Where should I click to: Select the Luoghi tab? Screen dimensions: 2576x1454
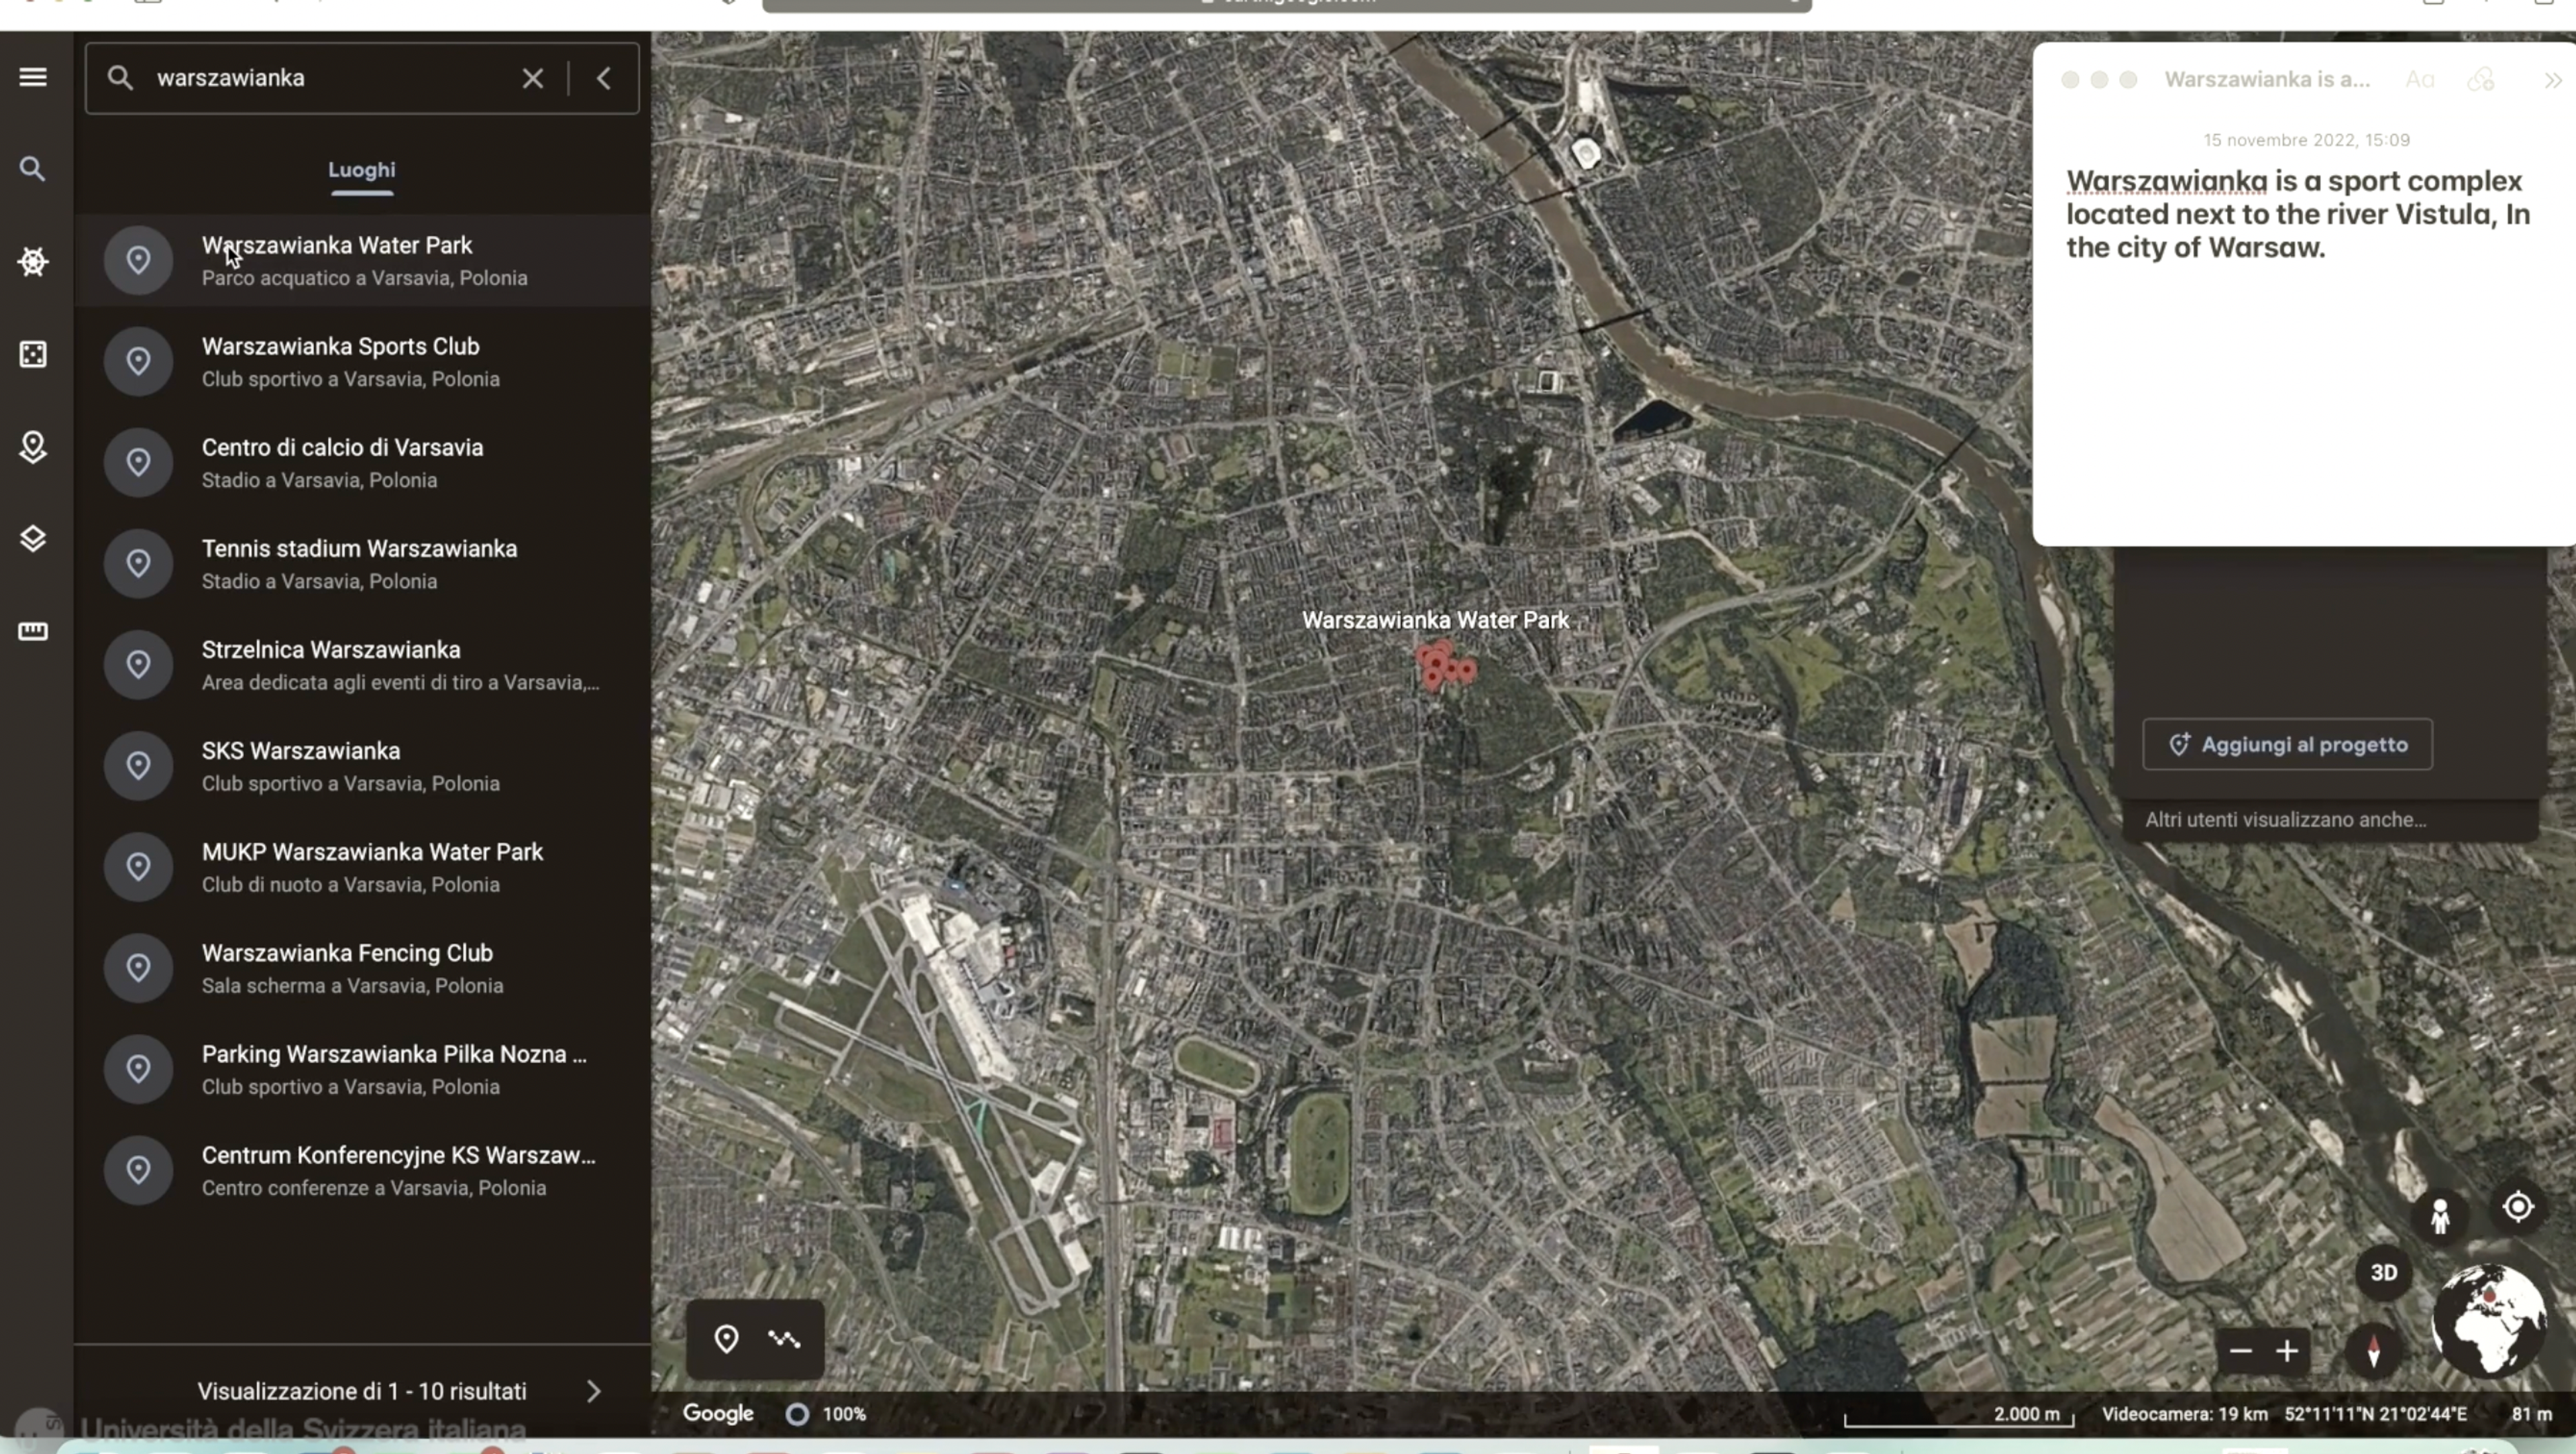(x=362, y=170)
